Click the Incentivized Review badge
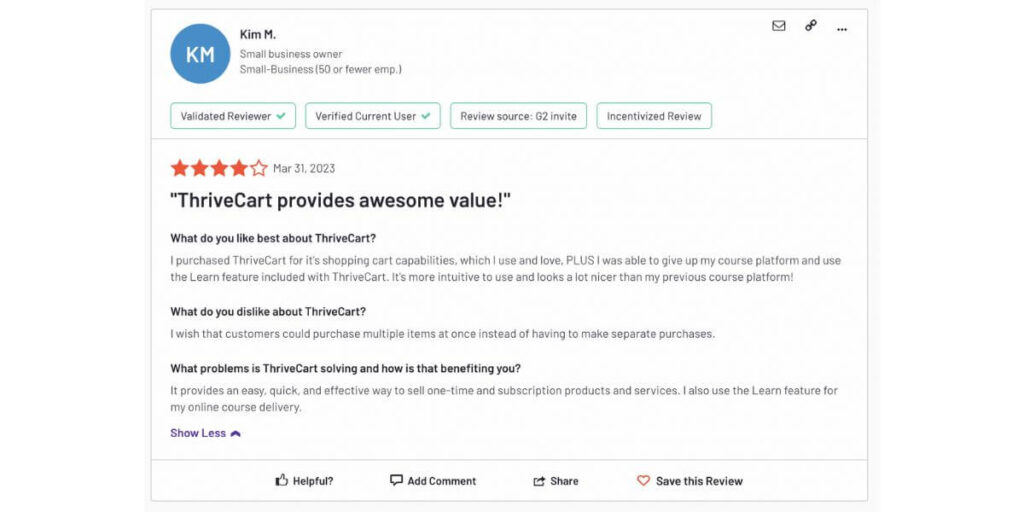 654,116
